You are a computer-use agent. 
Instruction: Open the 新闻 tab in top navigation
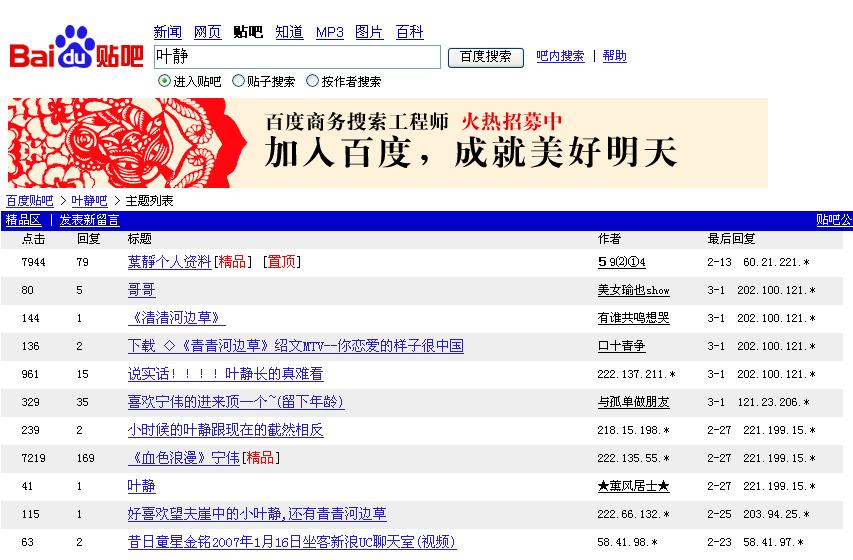pyautogui.click(x=167, y=32)
